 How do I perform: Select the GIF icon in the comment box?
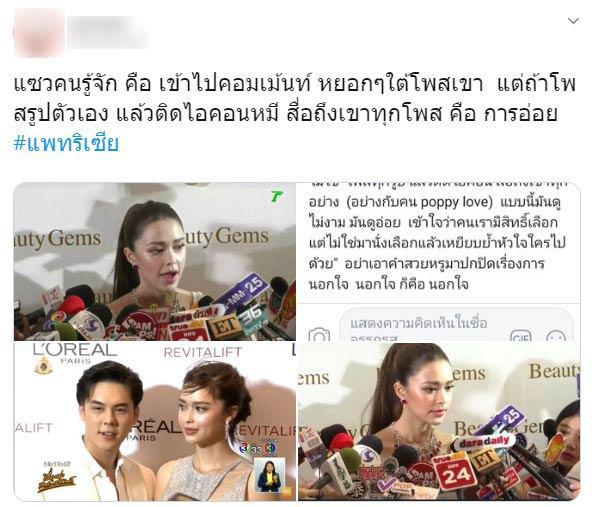point(521,336)
